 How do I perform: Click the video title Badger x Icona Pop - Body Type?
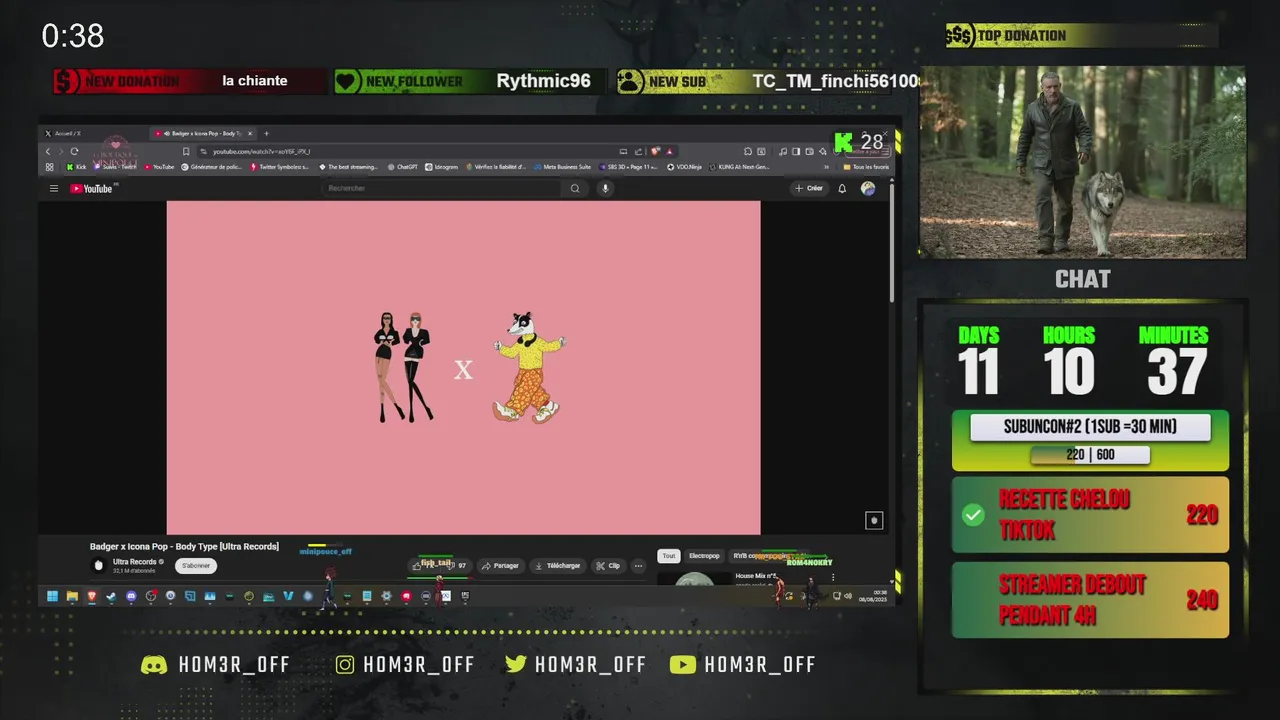[x=184, y=546]
